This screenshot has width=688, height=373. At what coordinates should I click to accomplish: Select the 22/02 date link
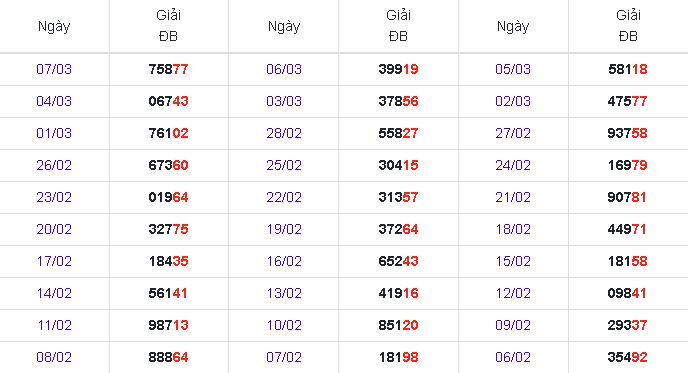click(x=284, y=197)
